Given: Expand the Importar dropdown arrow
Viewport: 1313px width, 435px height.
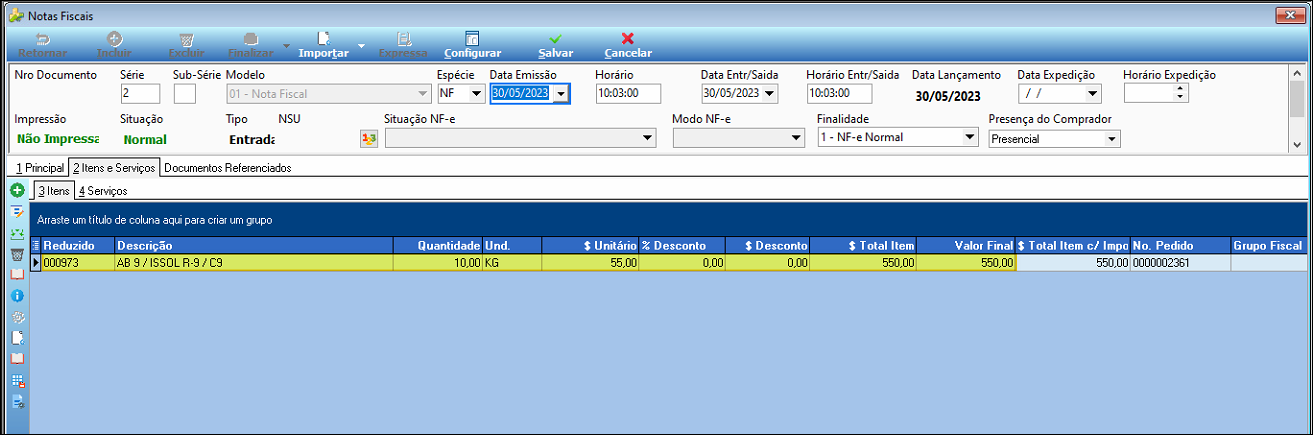Looking at the screenshot, I should click(x=361, y=46).
